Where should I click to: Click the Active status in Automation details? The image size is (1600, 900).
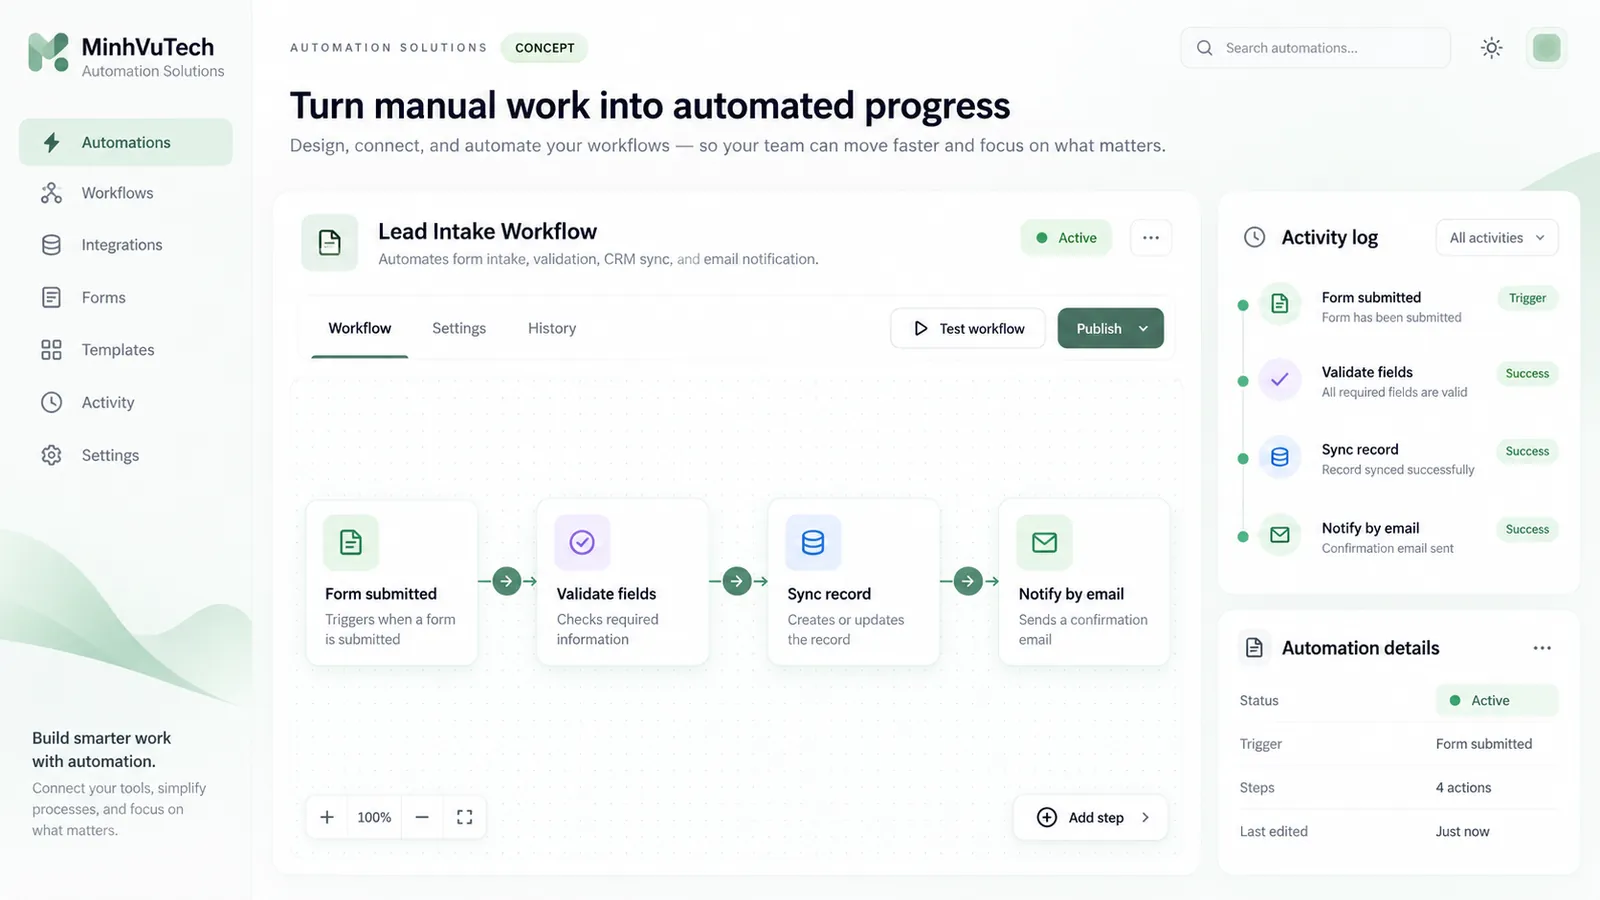1497,700
